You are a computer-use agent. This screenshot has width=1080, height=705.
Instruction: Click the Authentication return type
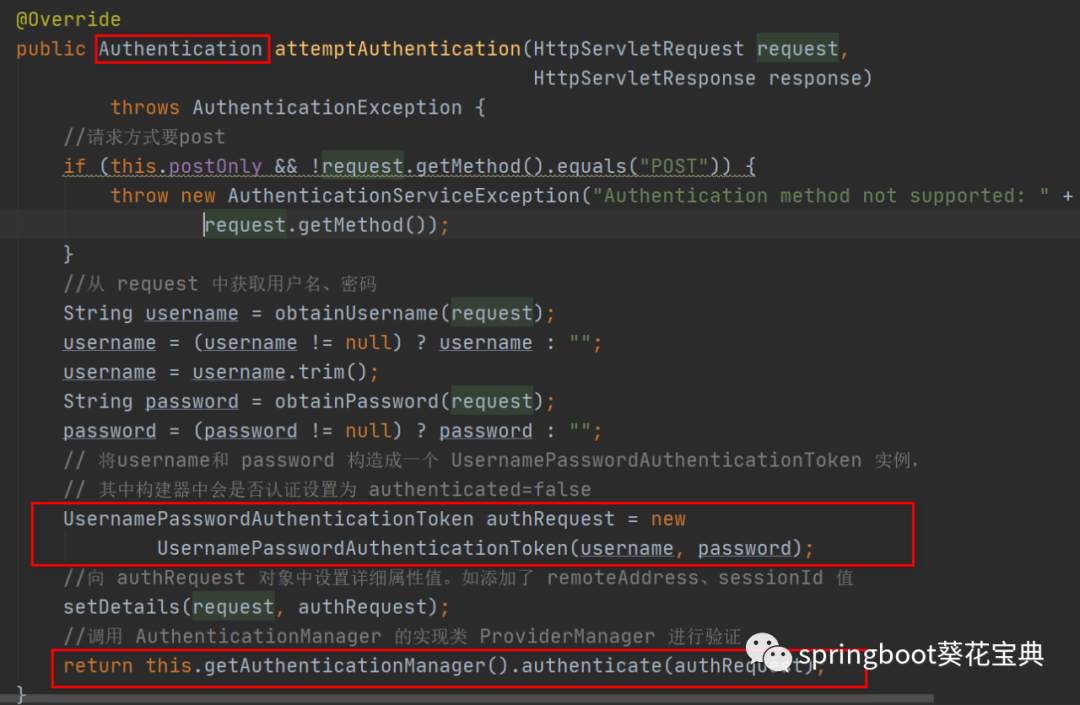point(180,49)
